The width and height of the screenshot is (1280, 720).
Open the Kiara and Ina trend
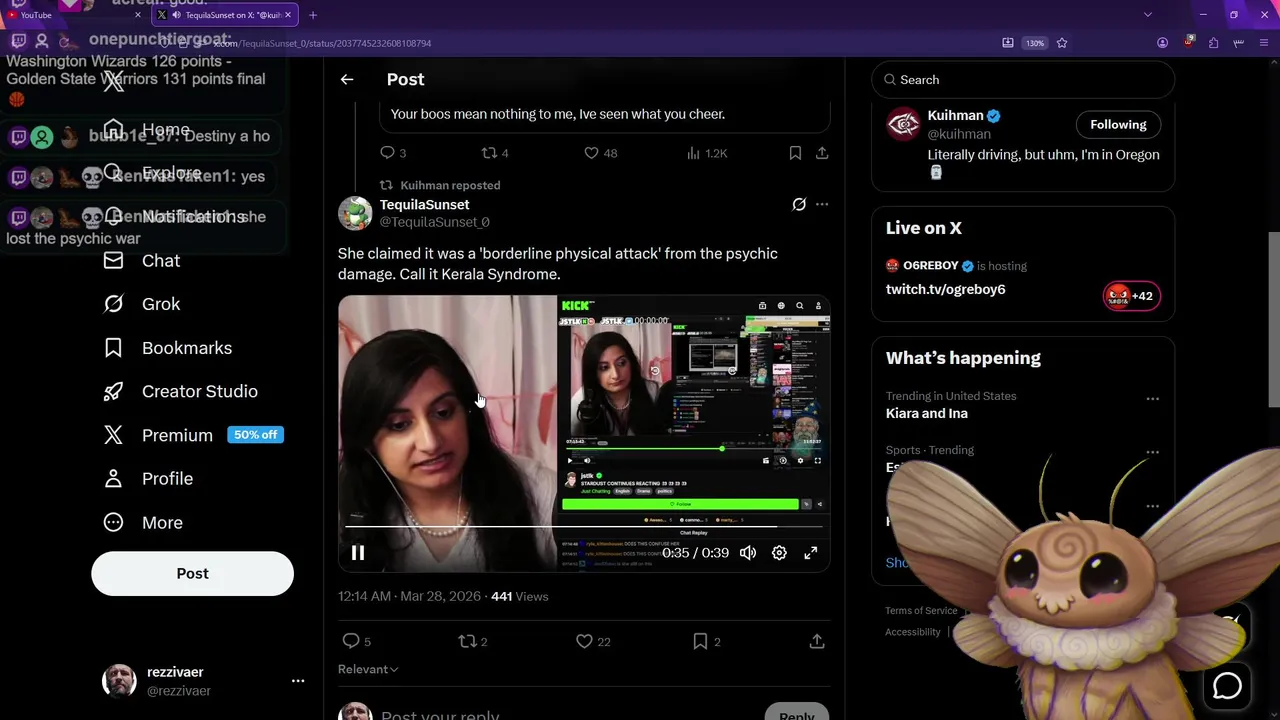pos(926,413)
